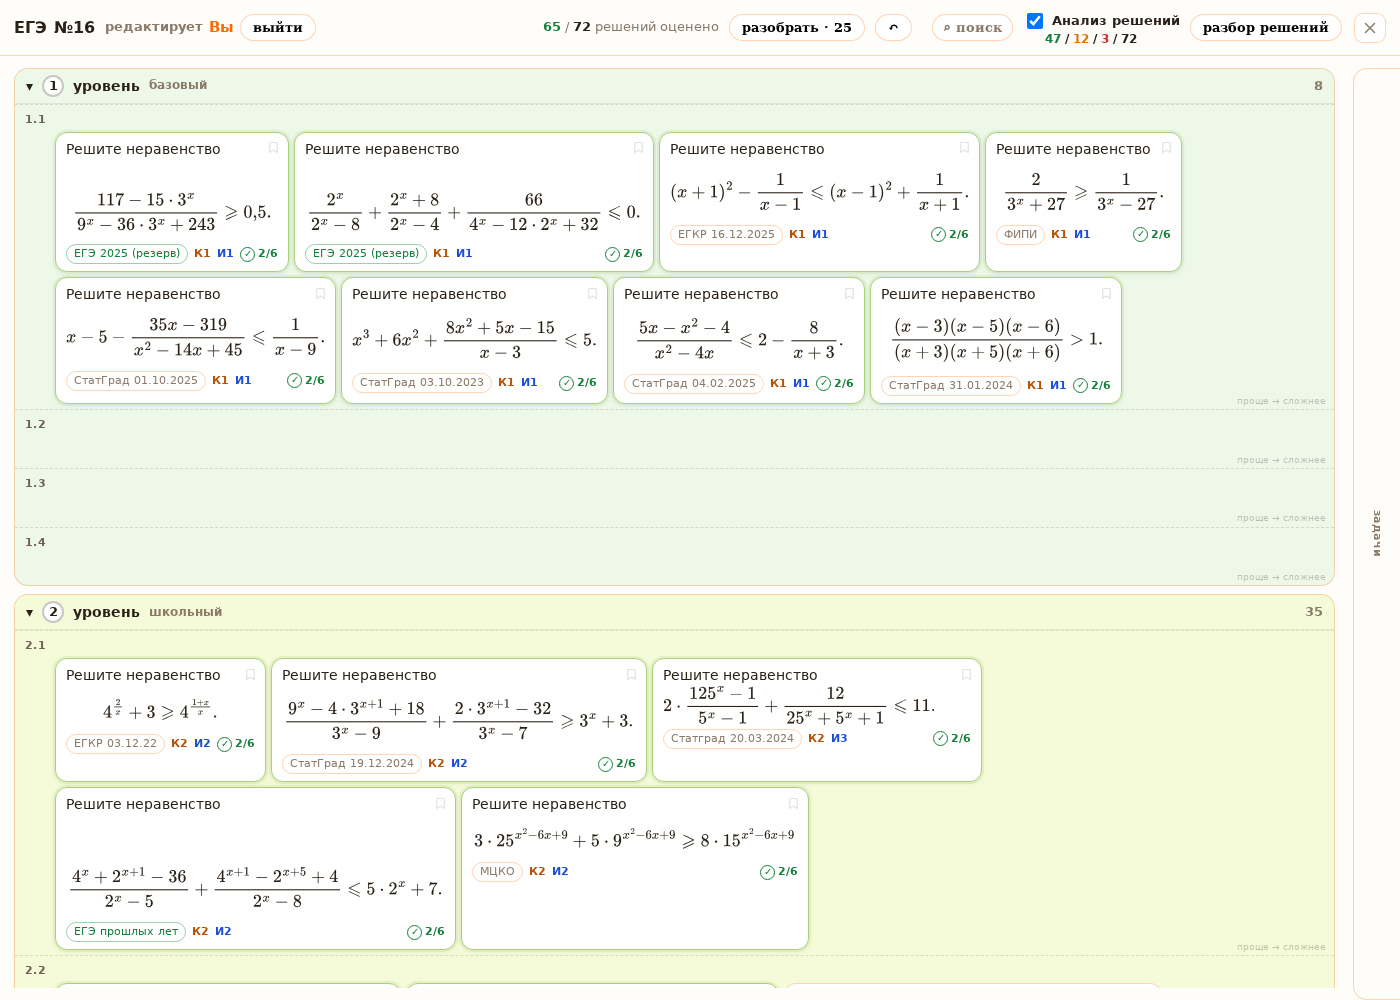1400x1000 pixels.
Task: Click subsection label 1.2
Action: (36, 424)
